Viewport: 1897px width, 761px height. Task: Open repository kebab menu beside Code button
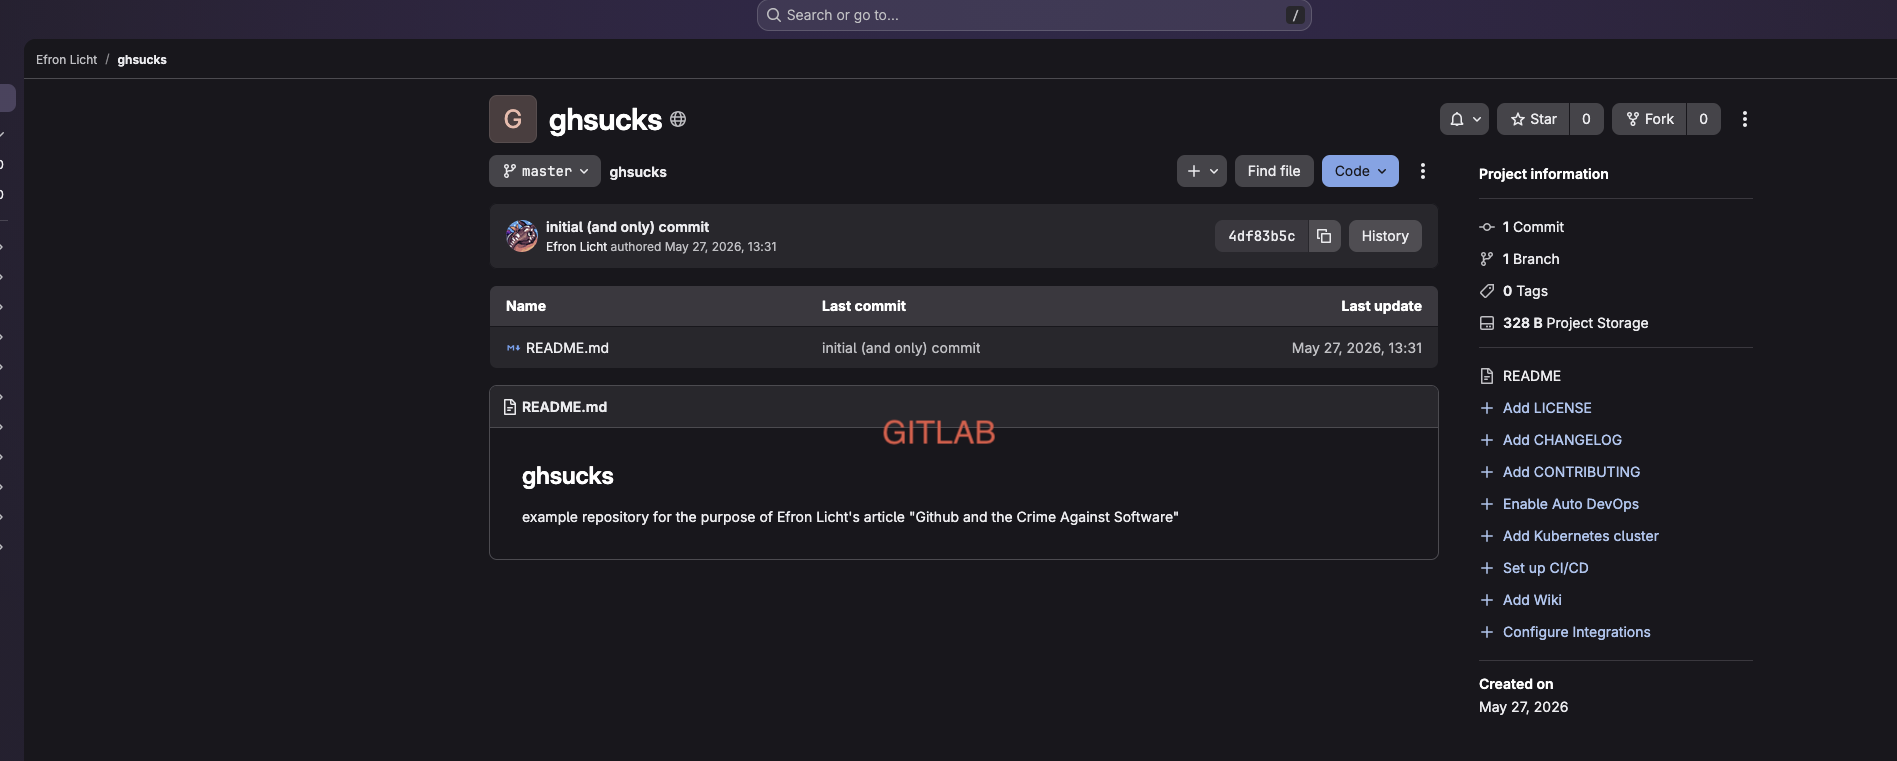1423,171
